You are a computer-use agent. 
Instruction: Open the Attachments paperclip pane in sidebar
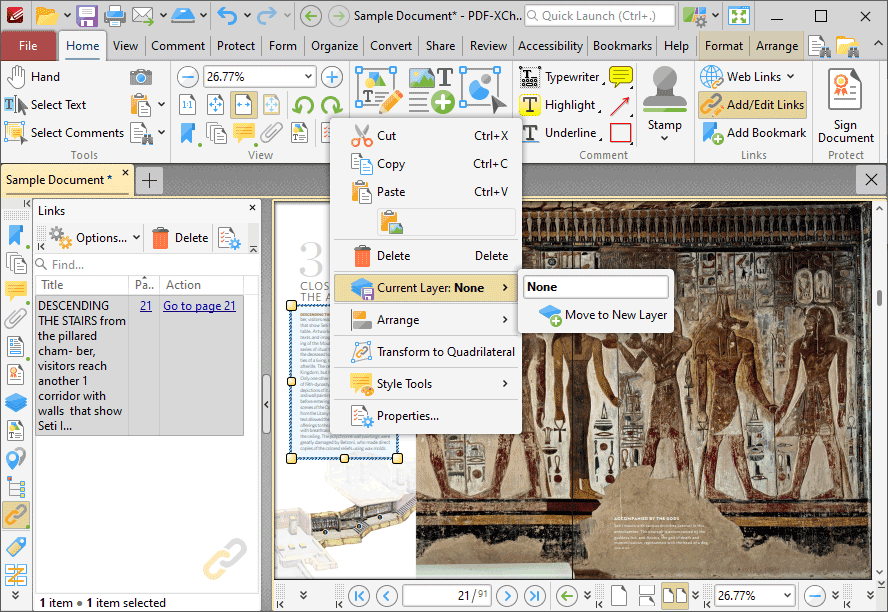pos(15,318)
